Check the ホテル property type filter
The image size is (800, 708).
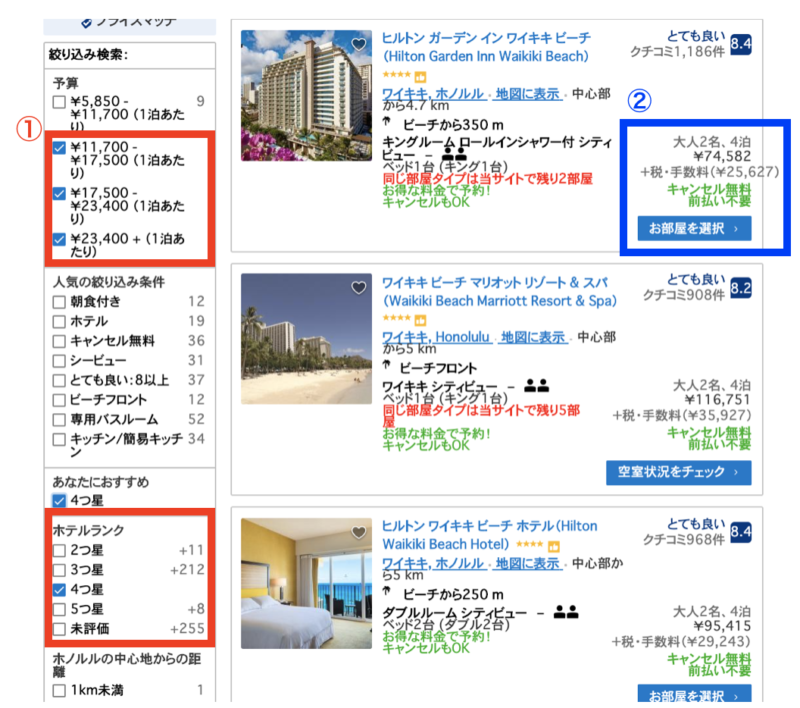[x=59, y=321]
